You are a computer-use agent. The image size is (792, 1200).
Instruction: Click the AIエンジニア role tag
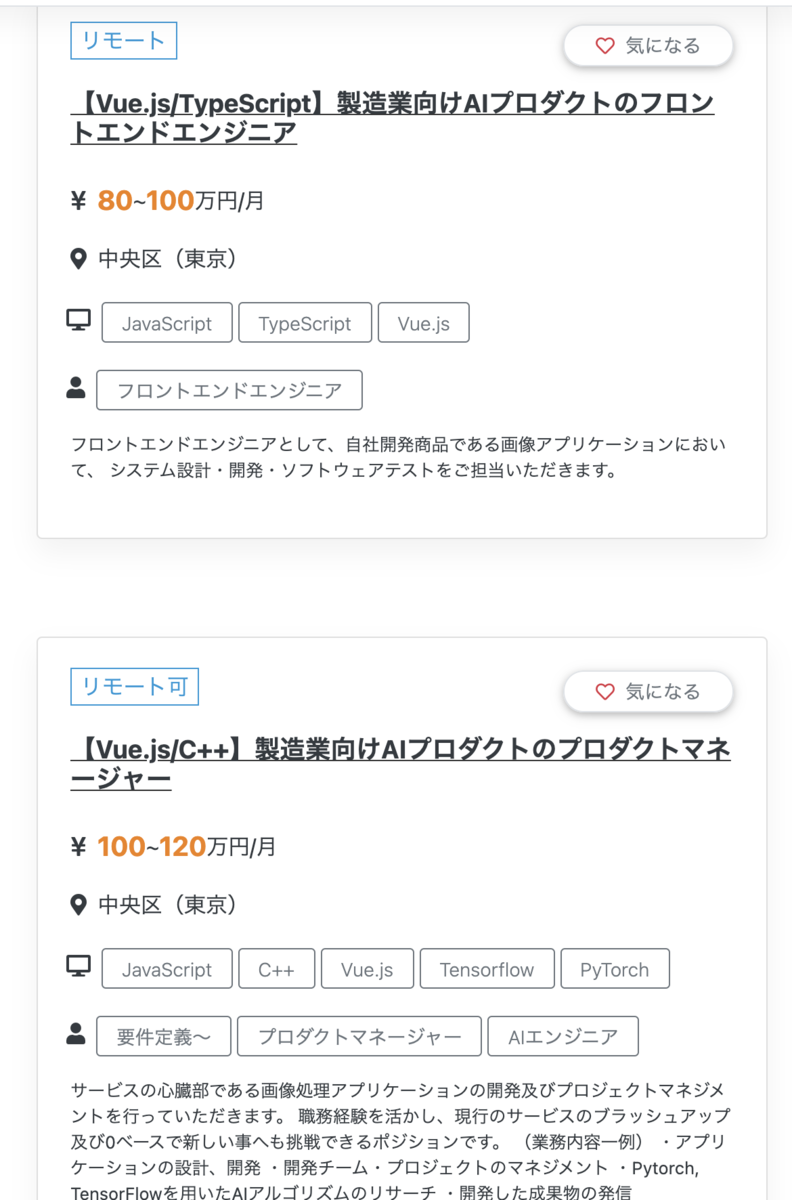563,1037
